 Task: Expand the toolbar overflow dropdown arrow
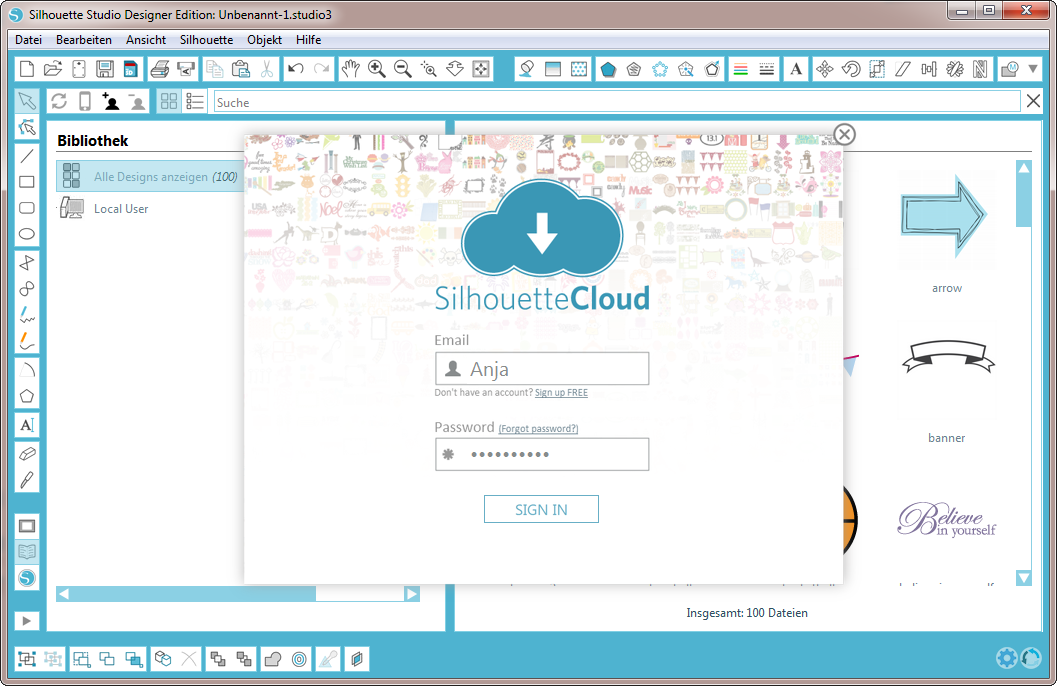coord(1033,69)
